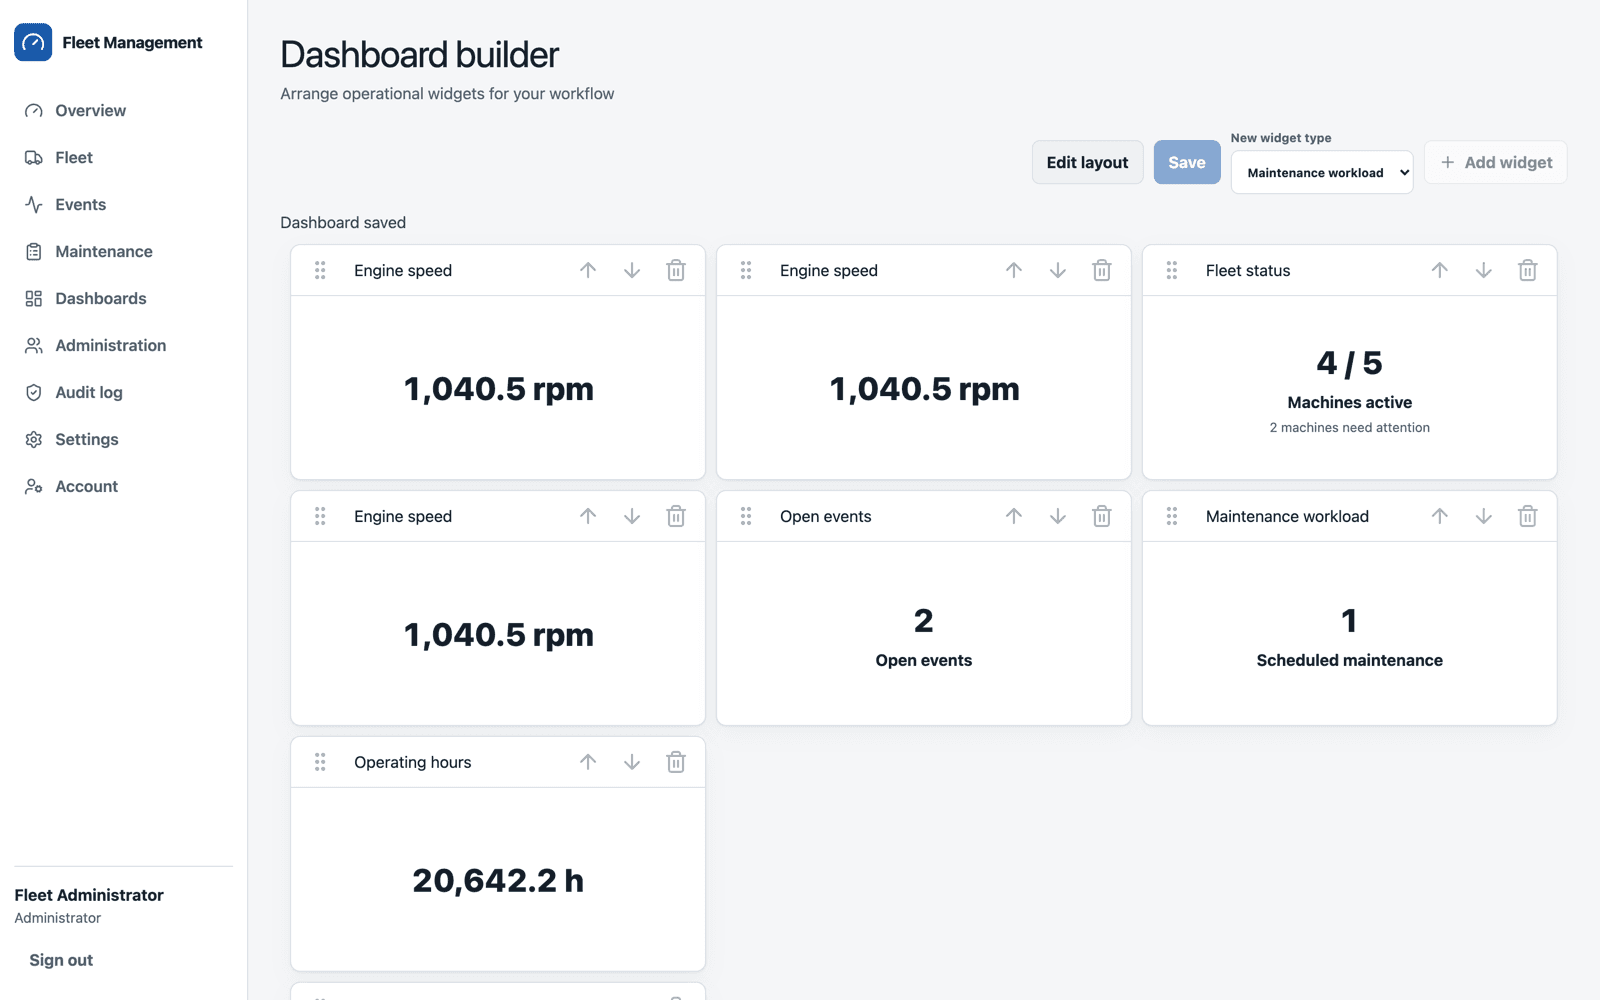
Task: Click the Audit log shield icon
Action: [34, 393]
